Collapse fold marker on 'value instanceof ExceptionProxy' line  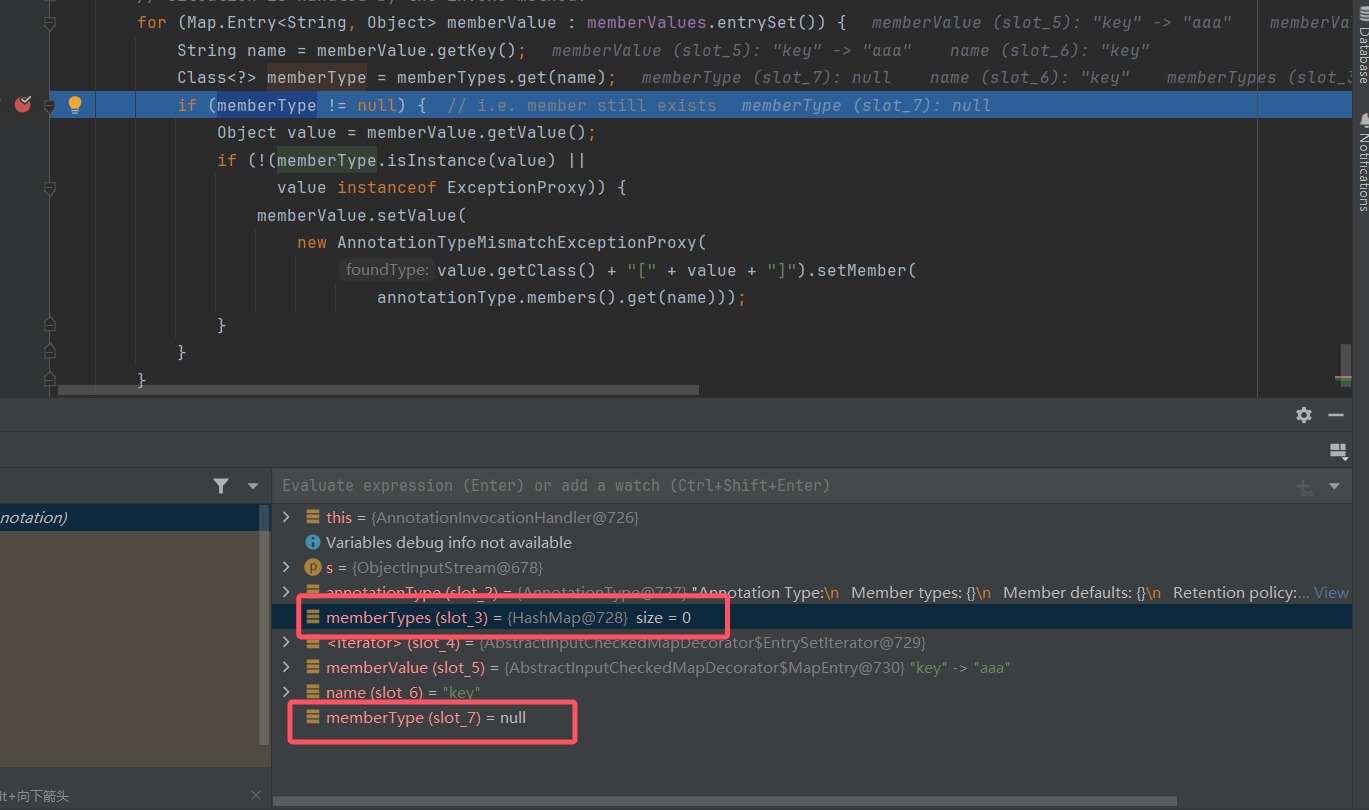(x=50, y=187)
